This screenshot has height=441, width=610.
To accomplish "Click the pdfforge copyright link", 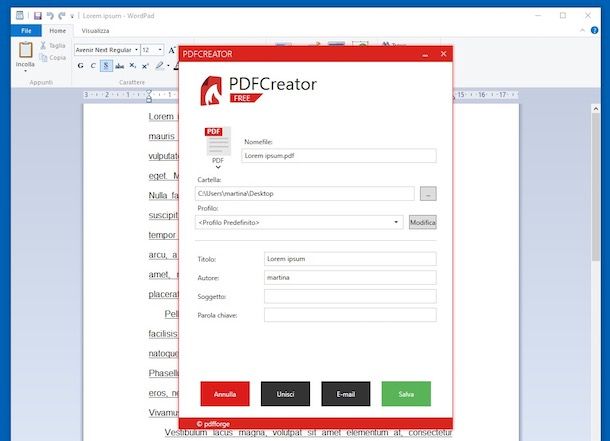I will [x=213, y=424].
